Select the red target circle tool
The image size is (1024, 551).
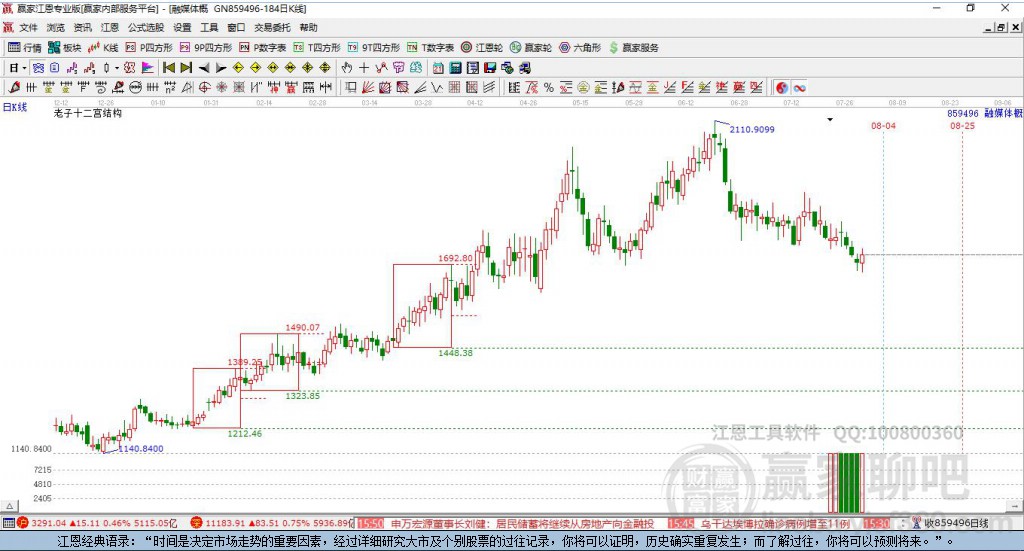[204, 87]
